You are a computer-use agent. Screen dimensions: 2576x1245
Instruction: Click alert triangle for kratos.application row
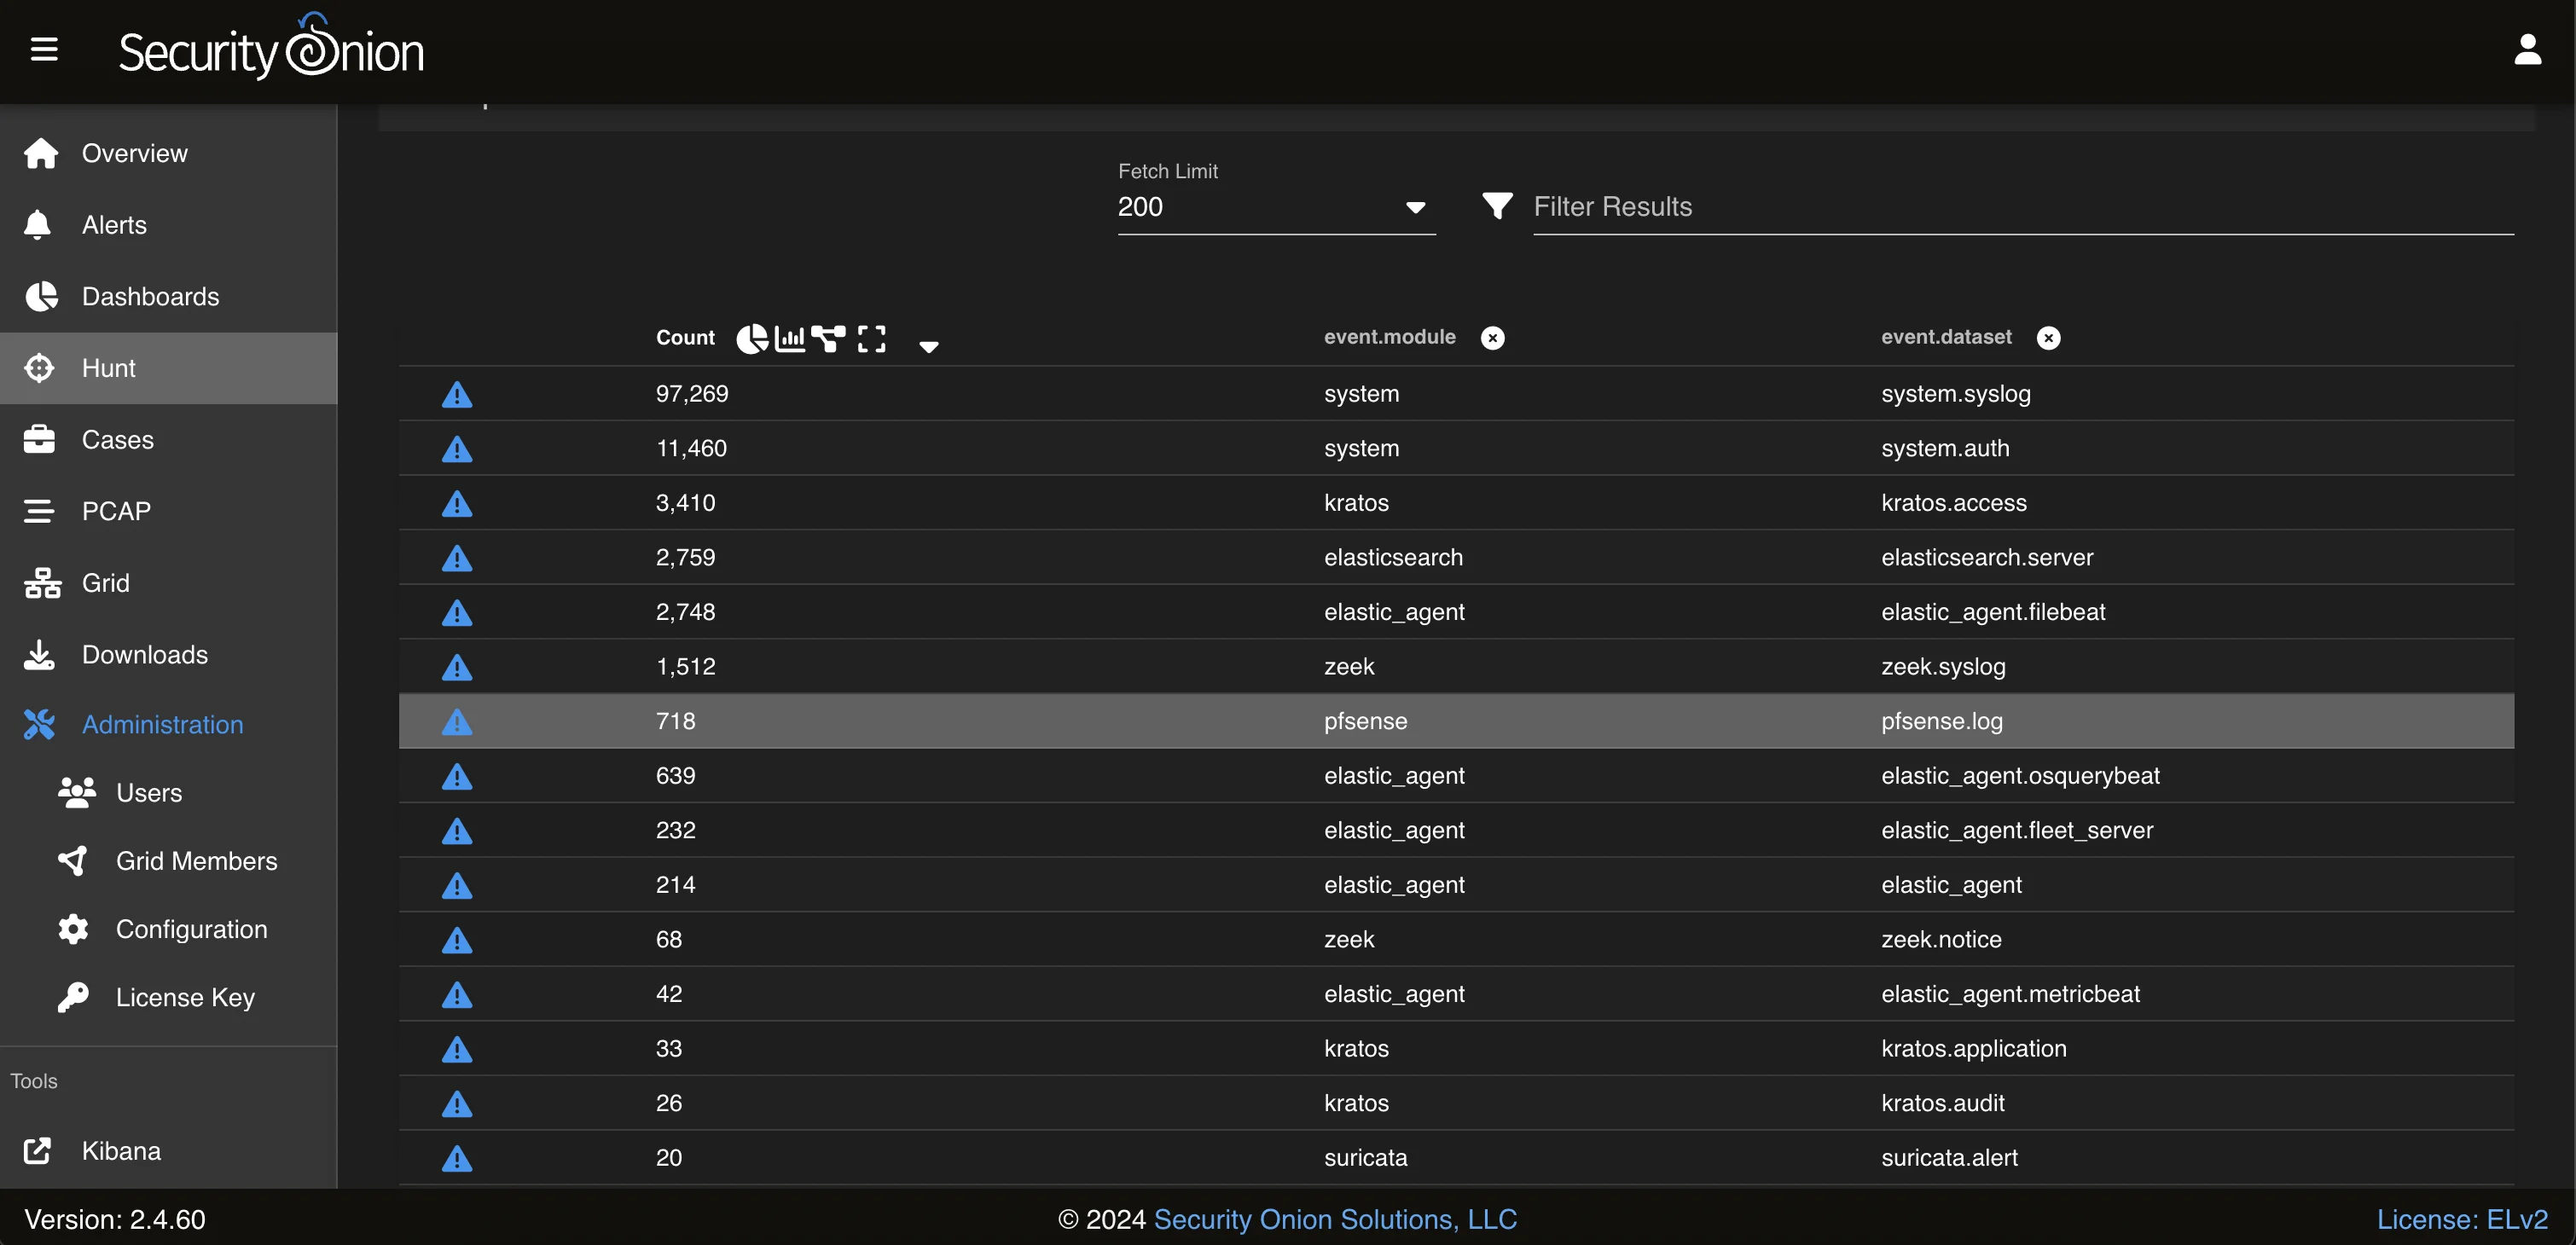457,1049
